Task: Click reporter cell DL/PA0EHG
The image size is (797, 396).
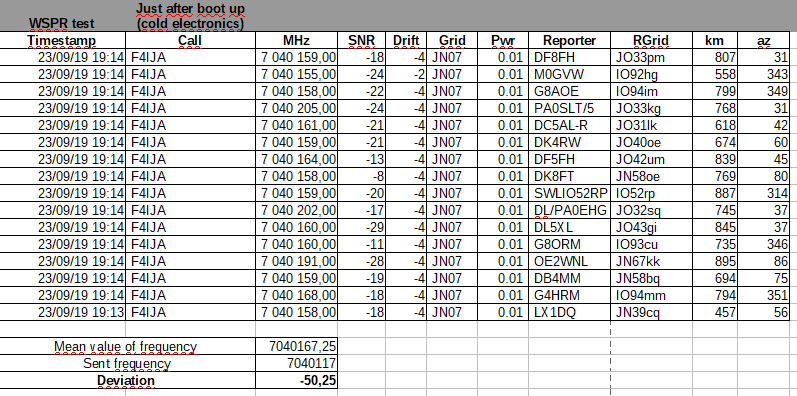Action: tap(569, 210)
